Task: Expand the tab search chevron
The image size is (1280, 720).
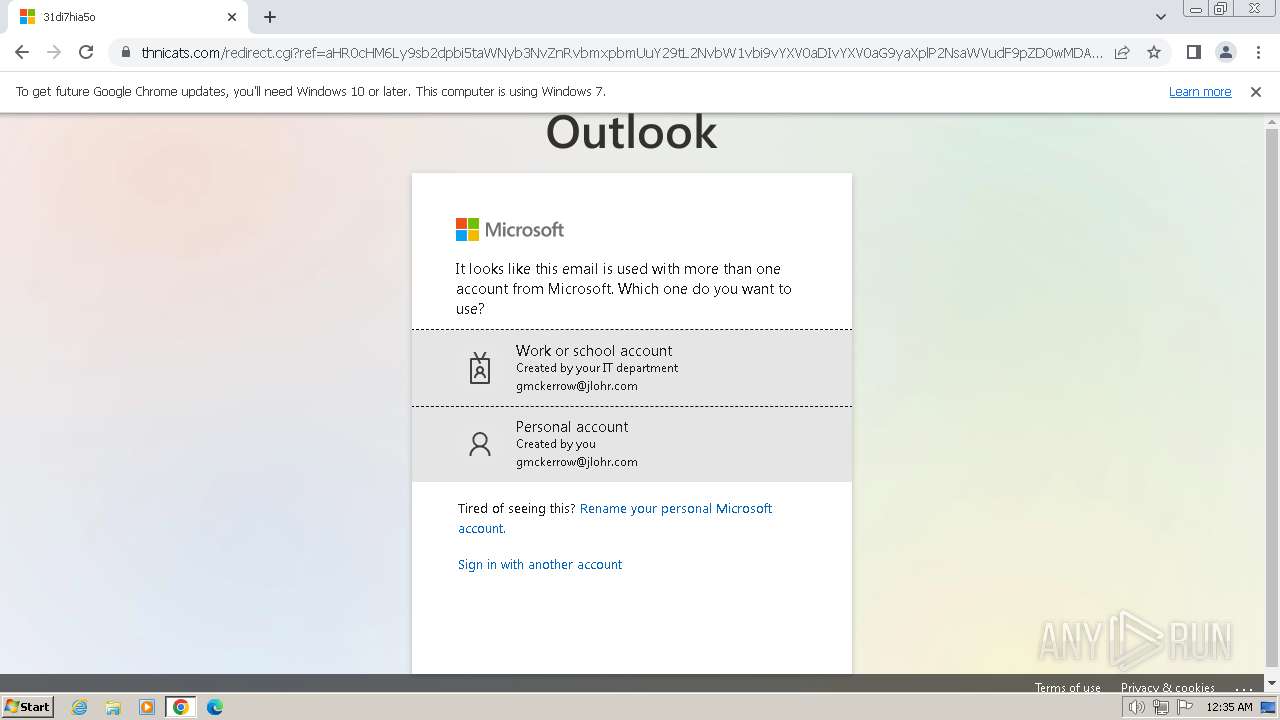Action: point(1161,17)
